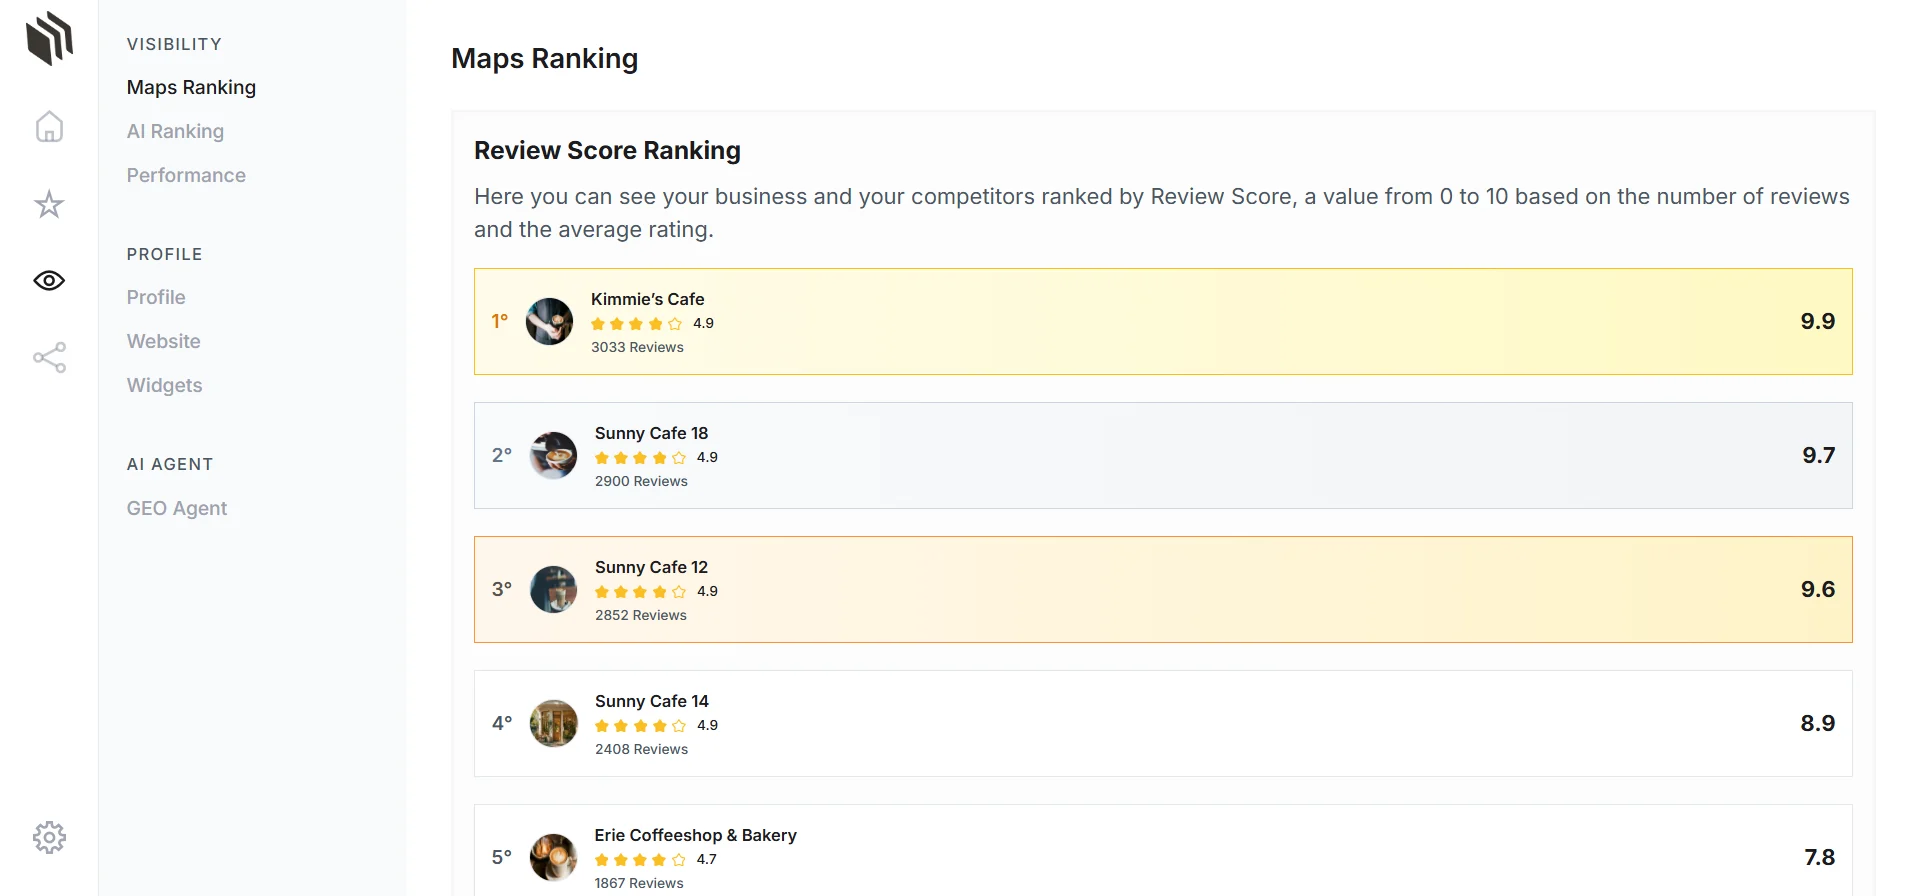Click Sunny Cafe 12 avatar thumbnail

[x=553, y=589]
